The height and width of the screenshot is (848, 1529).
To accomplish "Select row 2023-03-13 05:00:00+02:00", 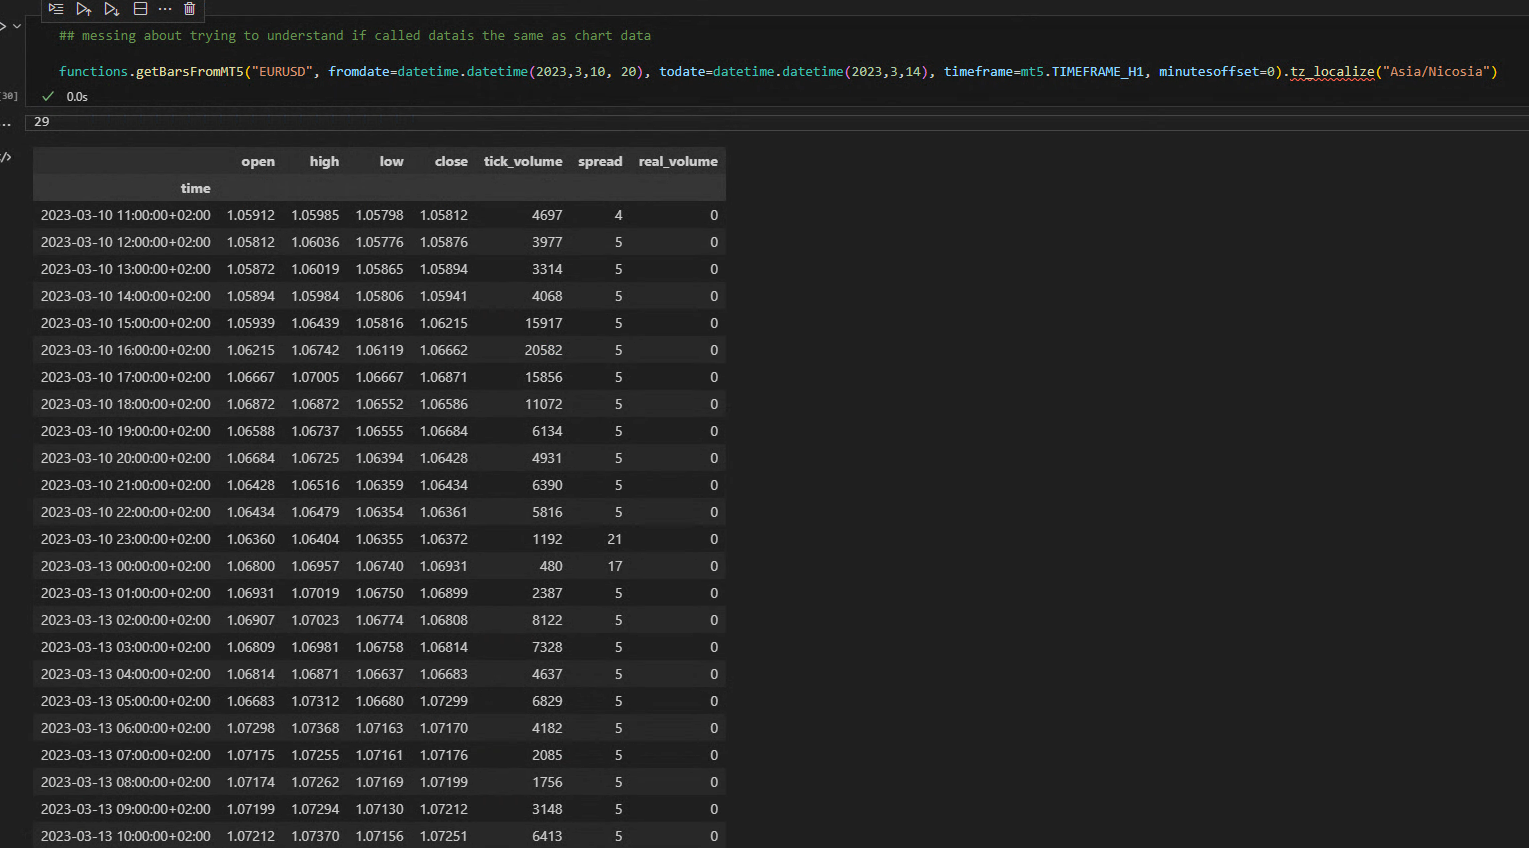I will coord(379,701).
